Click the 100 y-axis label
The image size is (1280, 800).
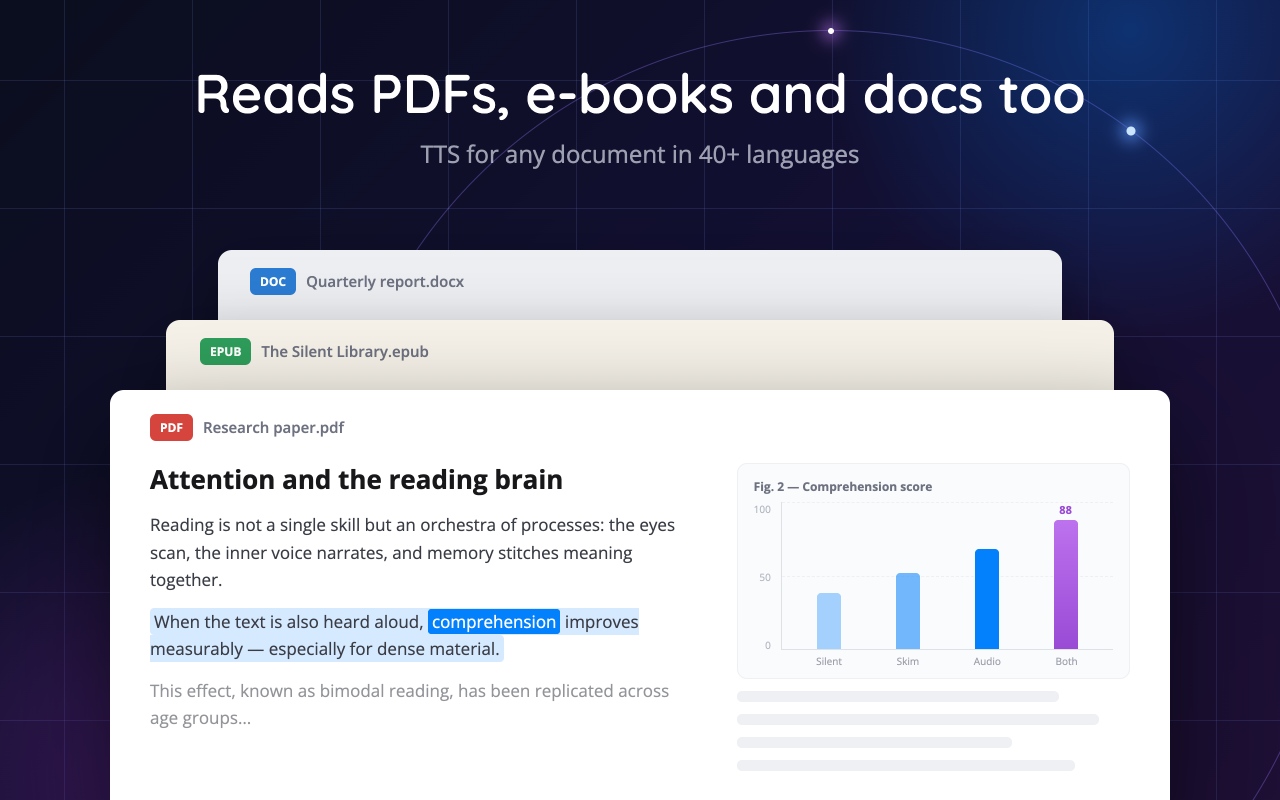point(762,510)
